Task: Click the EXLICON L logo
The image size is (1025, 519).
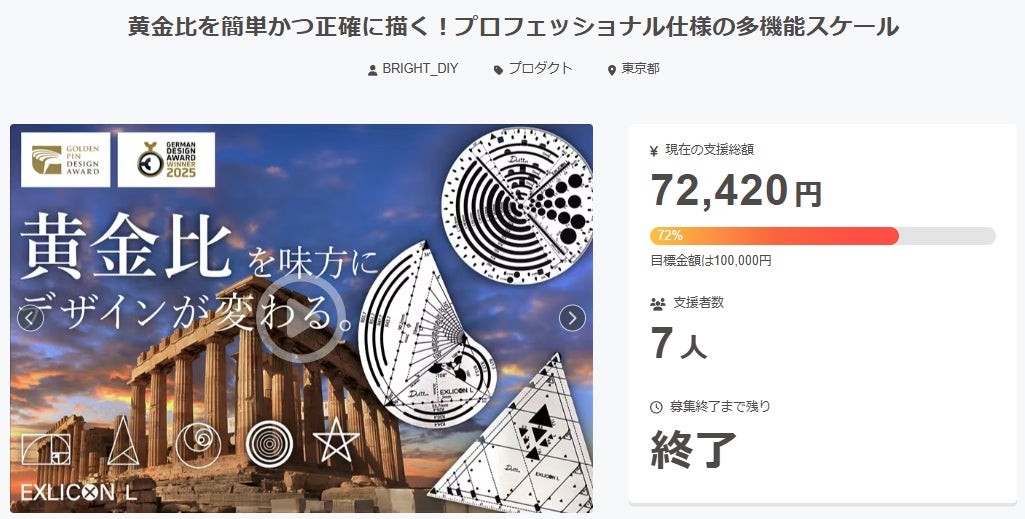Action: click(79, 492)
